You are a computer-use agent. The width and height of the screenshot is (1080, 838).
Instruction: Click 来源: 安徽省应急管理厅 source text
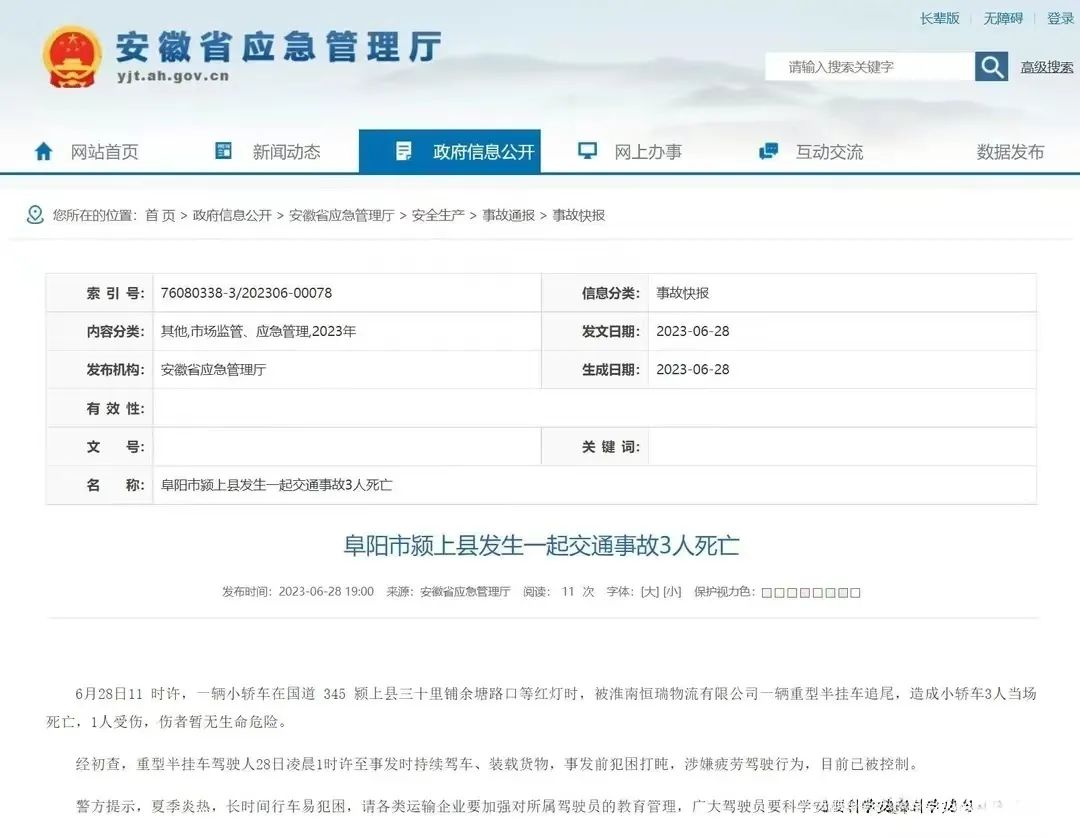pos(448,591)
